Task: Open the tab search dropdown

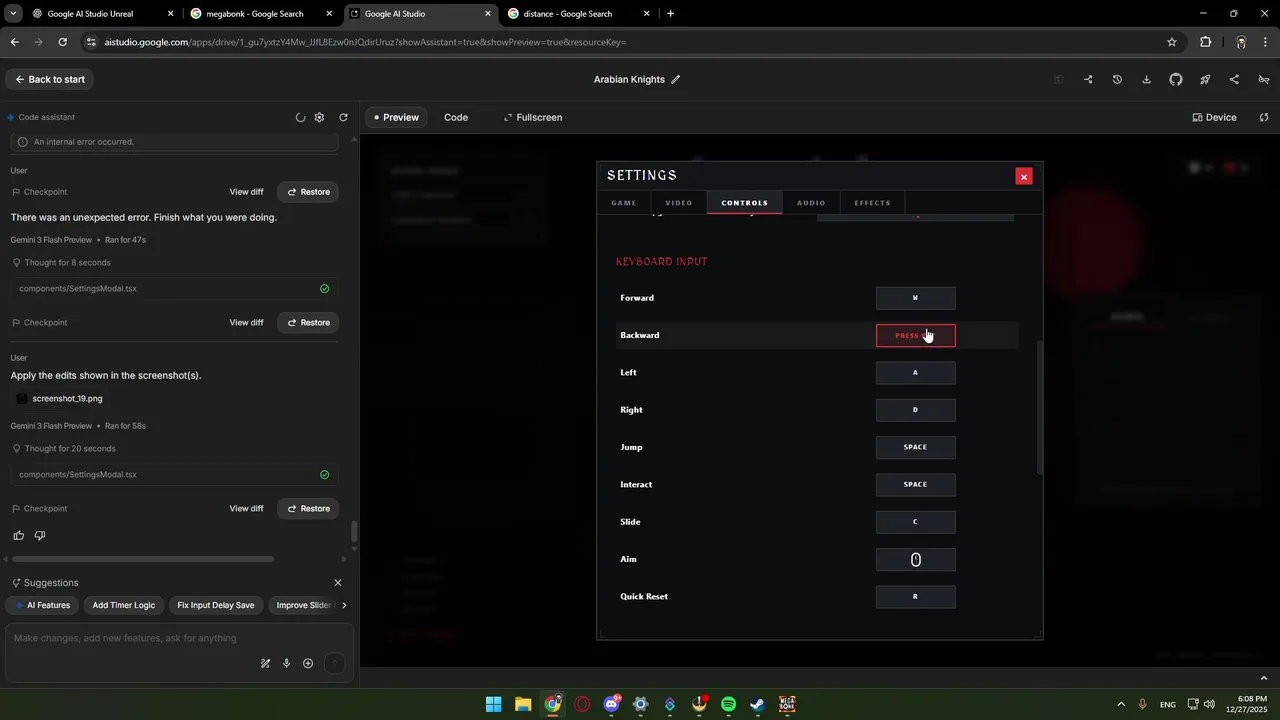Action: 13,14
